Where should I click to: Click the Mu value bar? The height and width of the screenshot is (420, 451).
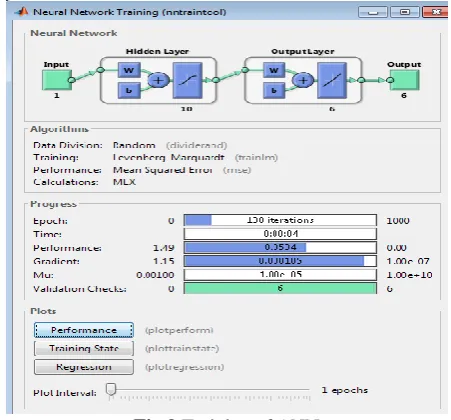click(x=280, y=275)
